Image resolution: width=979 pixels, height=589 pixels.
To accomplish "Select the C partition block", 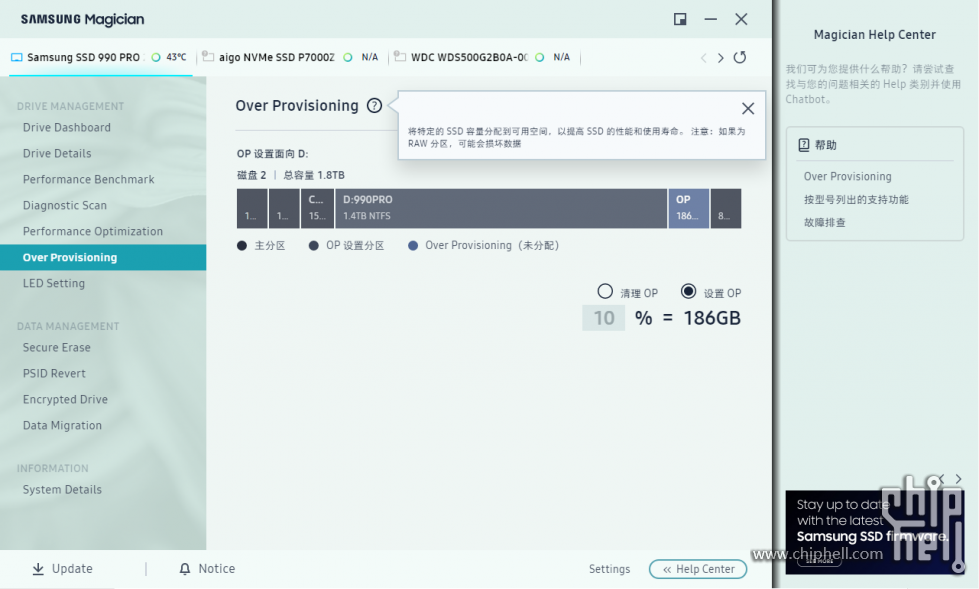I will click(x=318, y=208).
